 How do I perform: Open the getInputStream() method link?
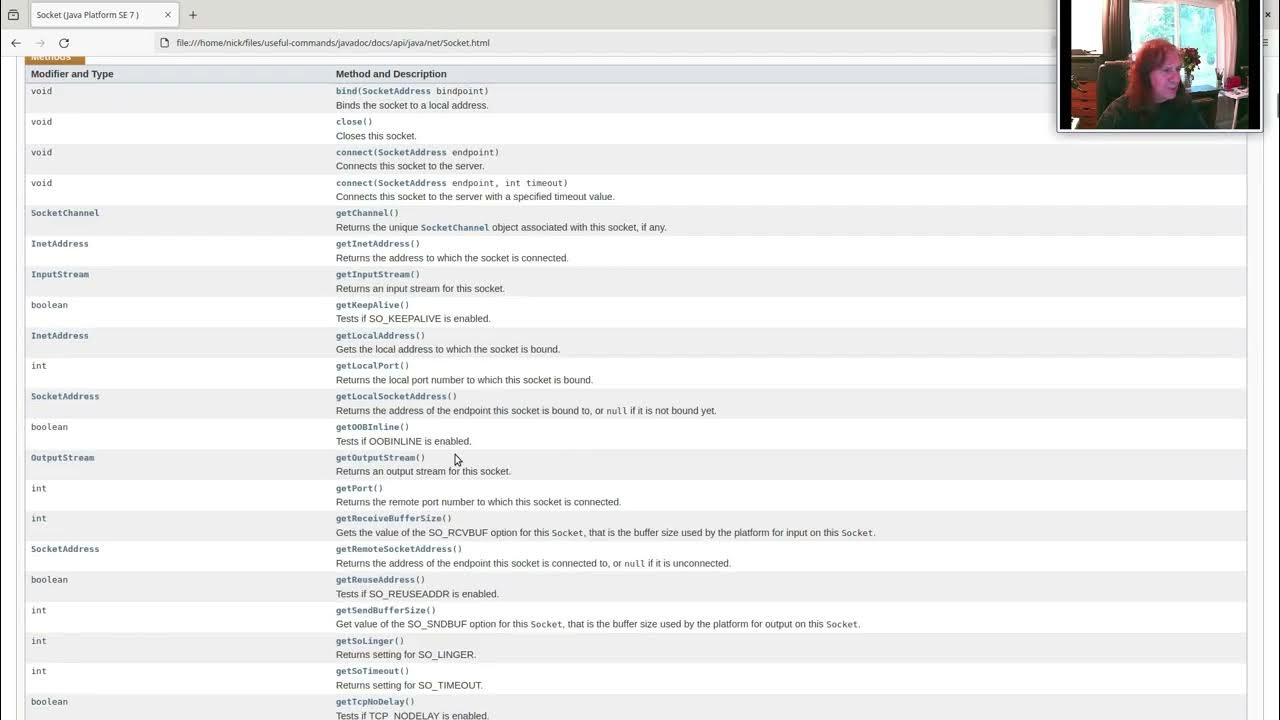pyautogui.click(x=377, y=274)
